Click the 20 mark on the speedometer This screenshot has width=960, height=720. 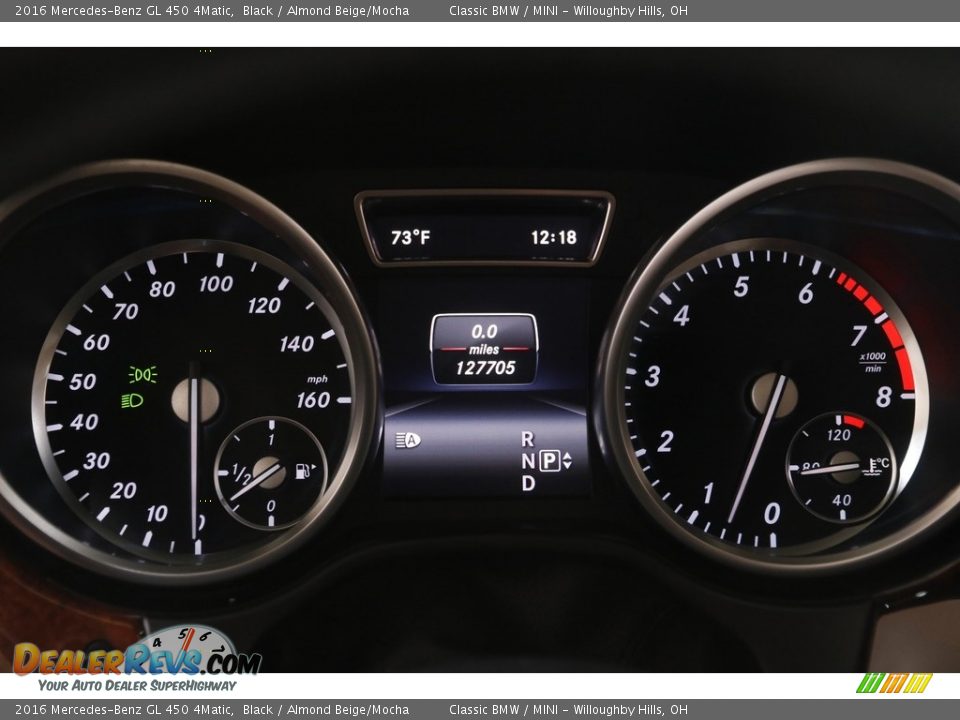point(123,490)
